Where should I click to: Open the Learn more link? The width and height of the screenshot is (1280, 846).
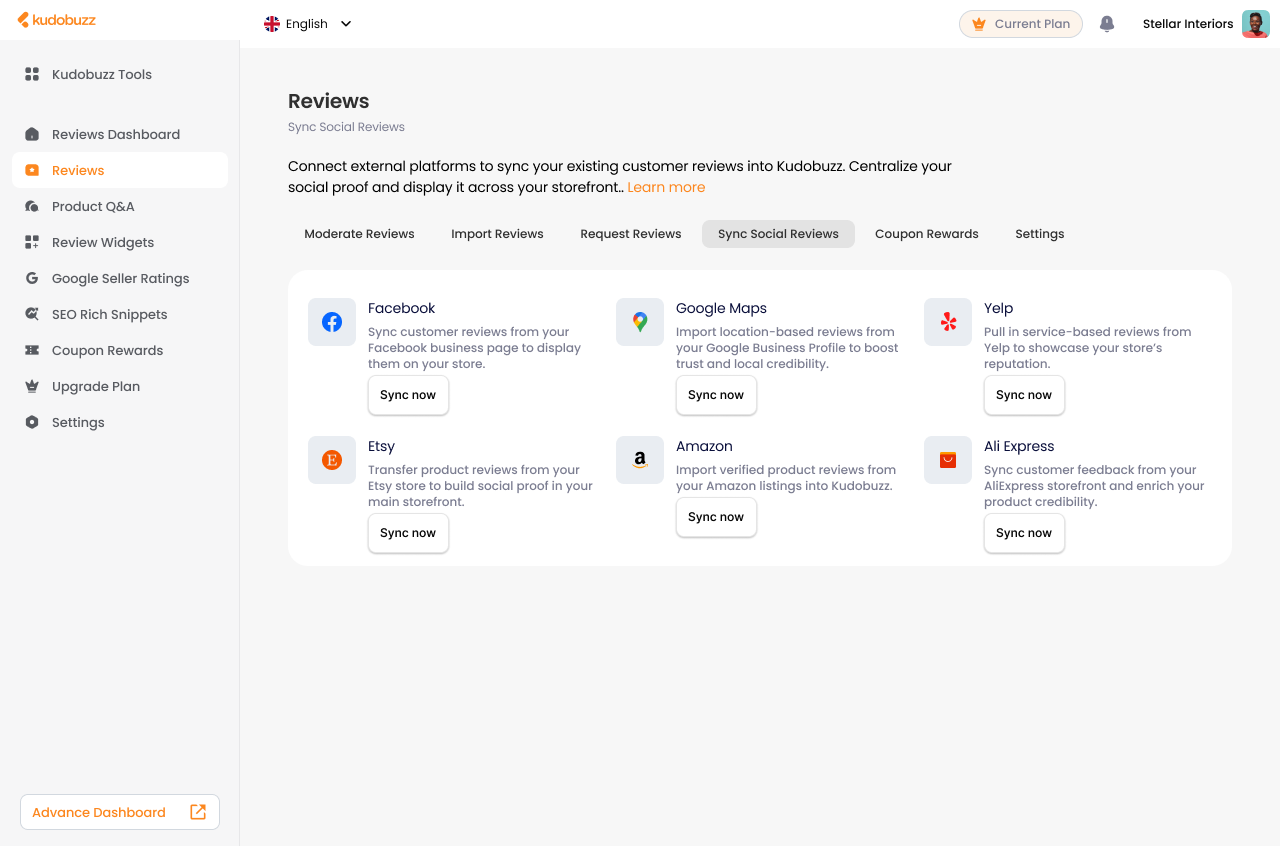666,187
